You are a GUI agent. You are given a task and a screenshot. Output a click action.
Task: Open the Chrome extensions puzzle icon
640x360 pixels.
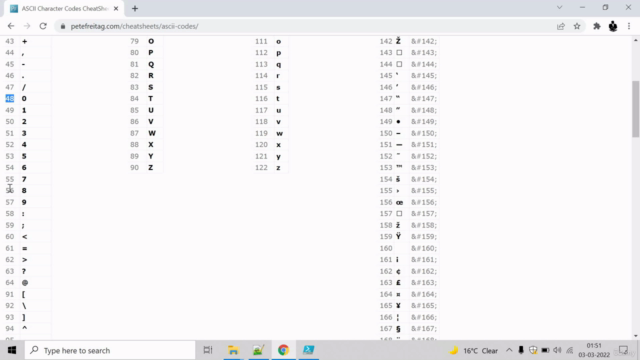[x=597, y=26]
